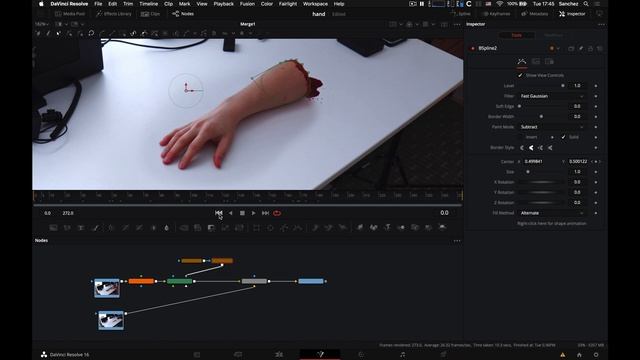
Task: Add a BSpline mask from the toolbar
Action: pyautogui.click(x=298, y=227)
